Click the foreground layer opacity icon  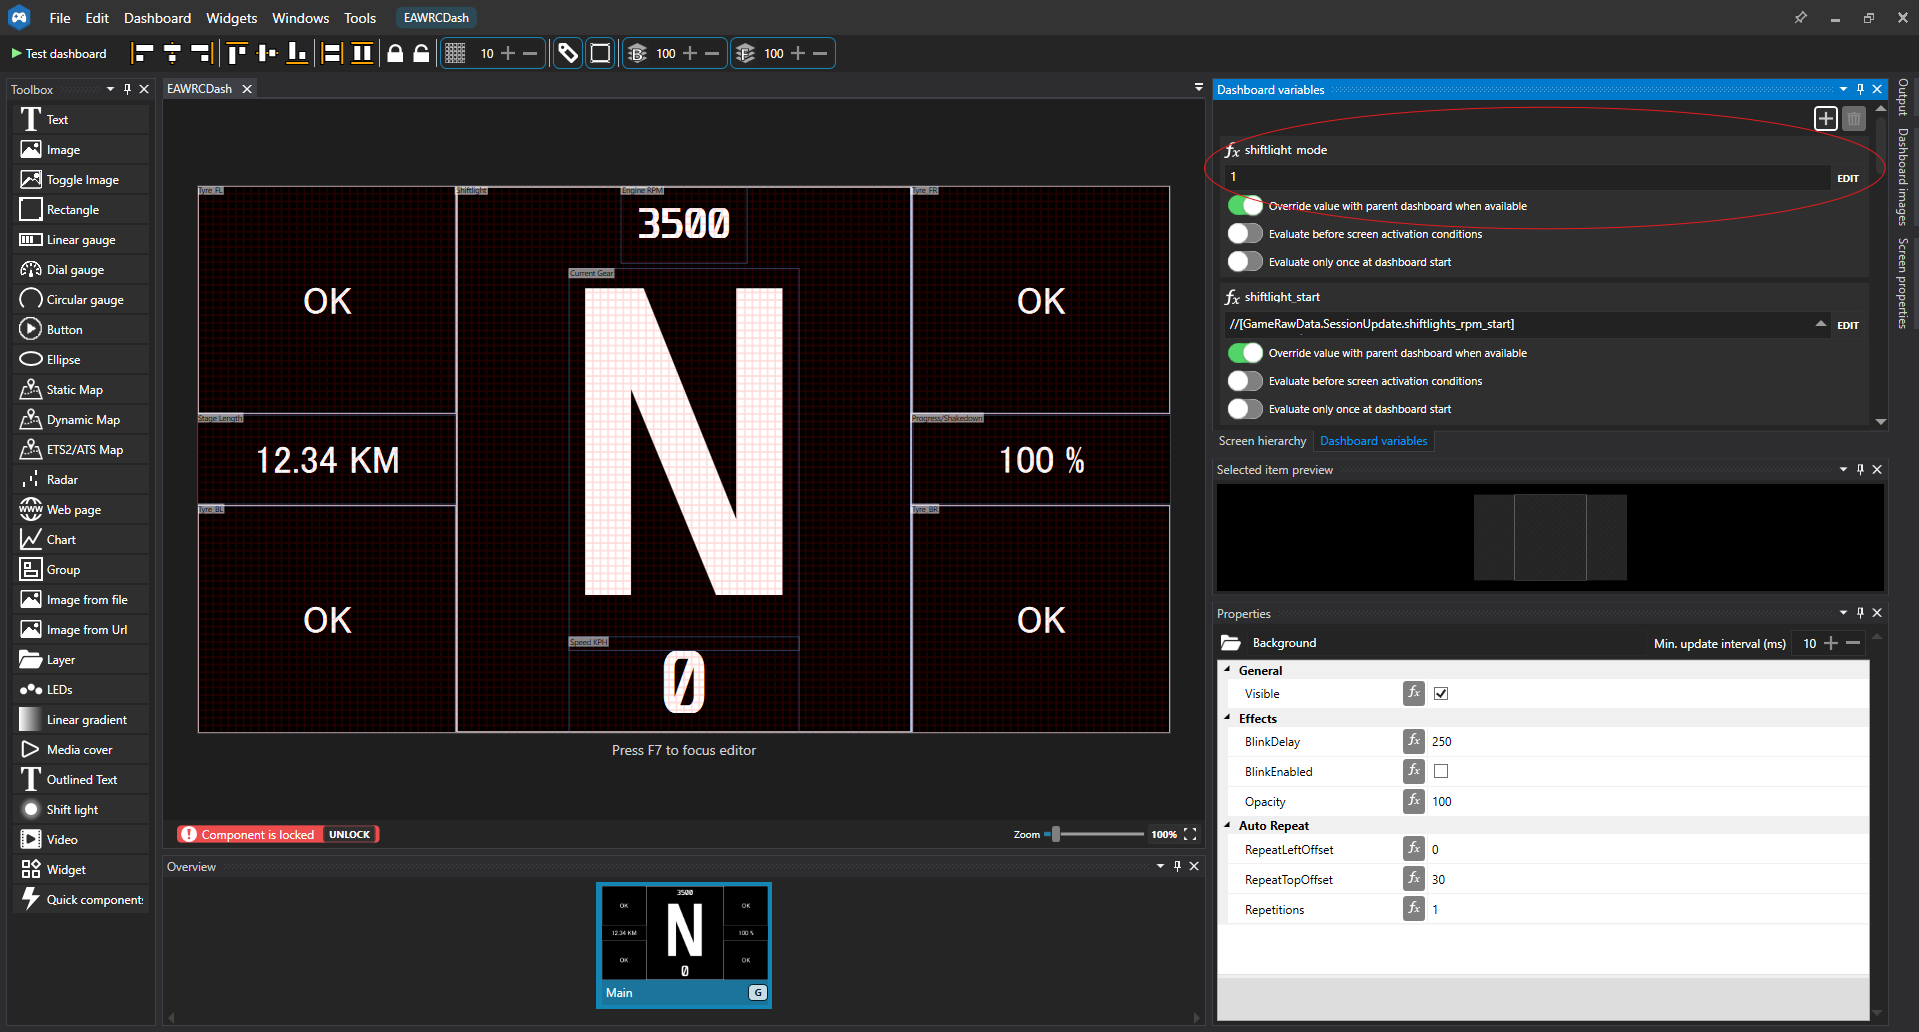(x=745, y=53)
